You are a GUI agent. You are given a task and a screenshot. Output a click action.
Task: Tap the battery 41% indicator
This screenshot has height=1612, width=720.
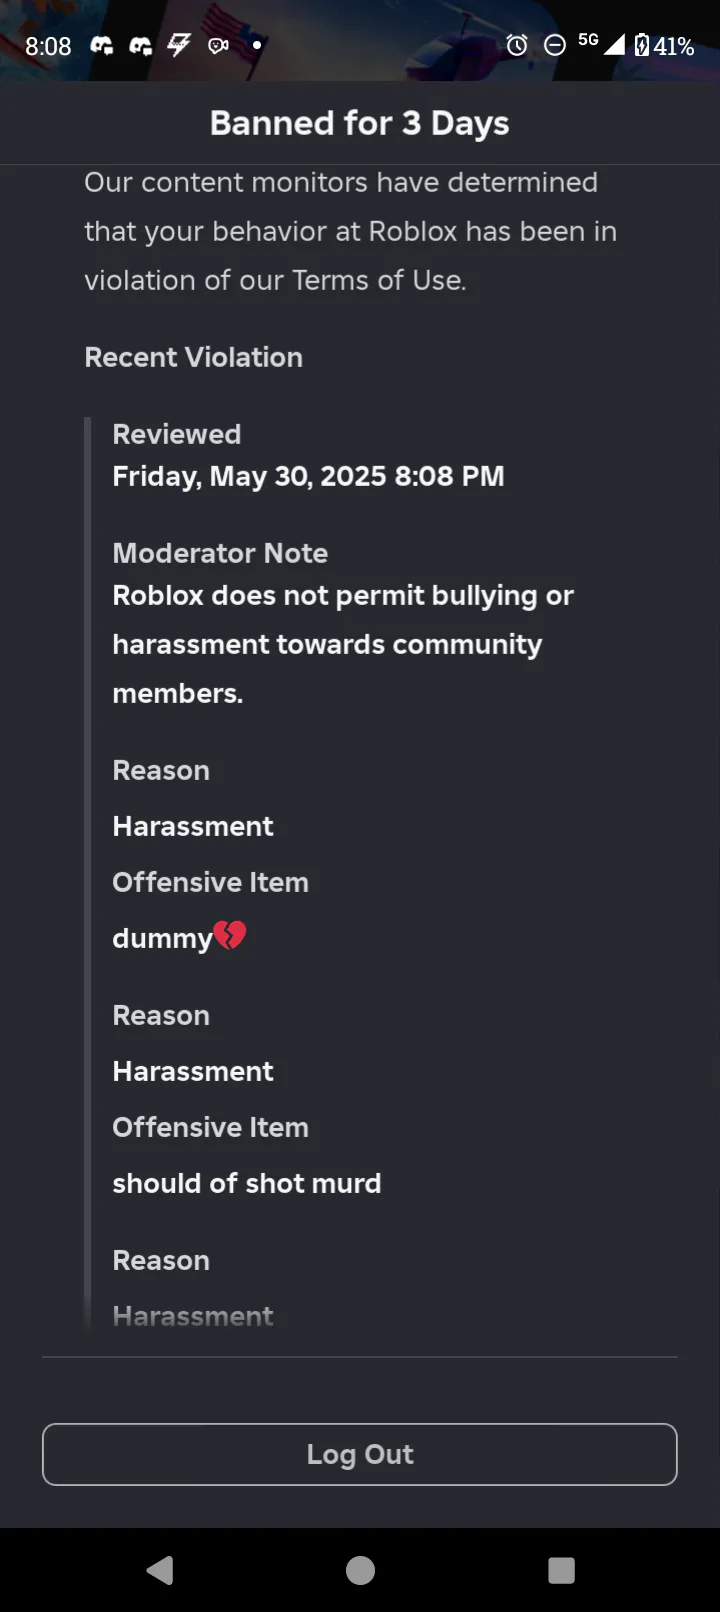(x=664, y=46)
